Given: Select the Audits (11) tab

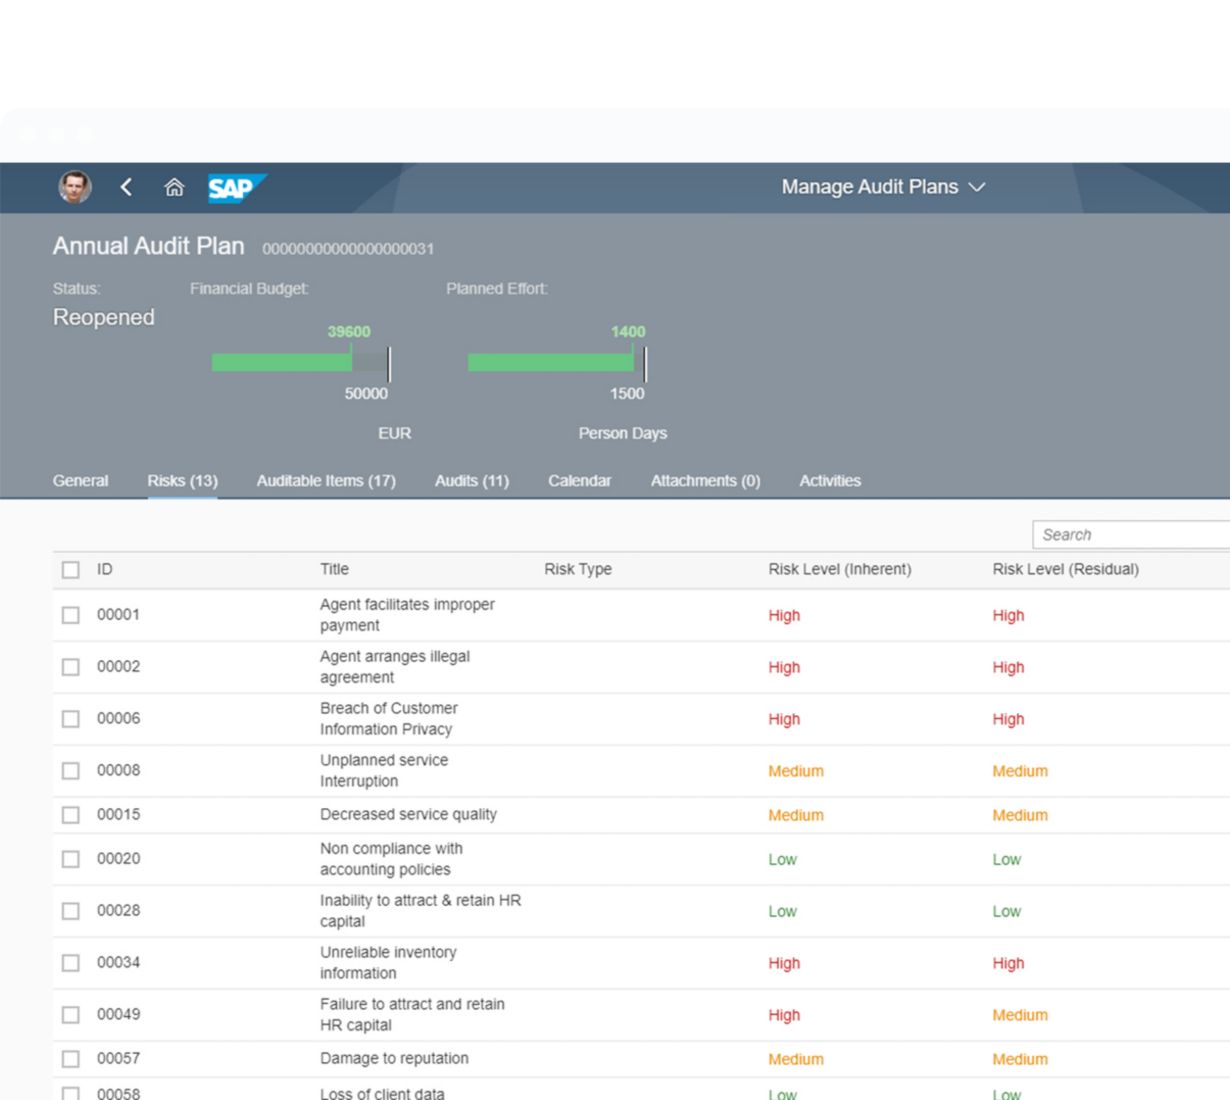Looking at the screenshot, I should pyautogui.click(x=471, y=481).
